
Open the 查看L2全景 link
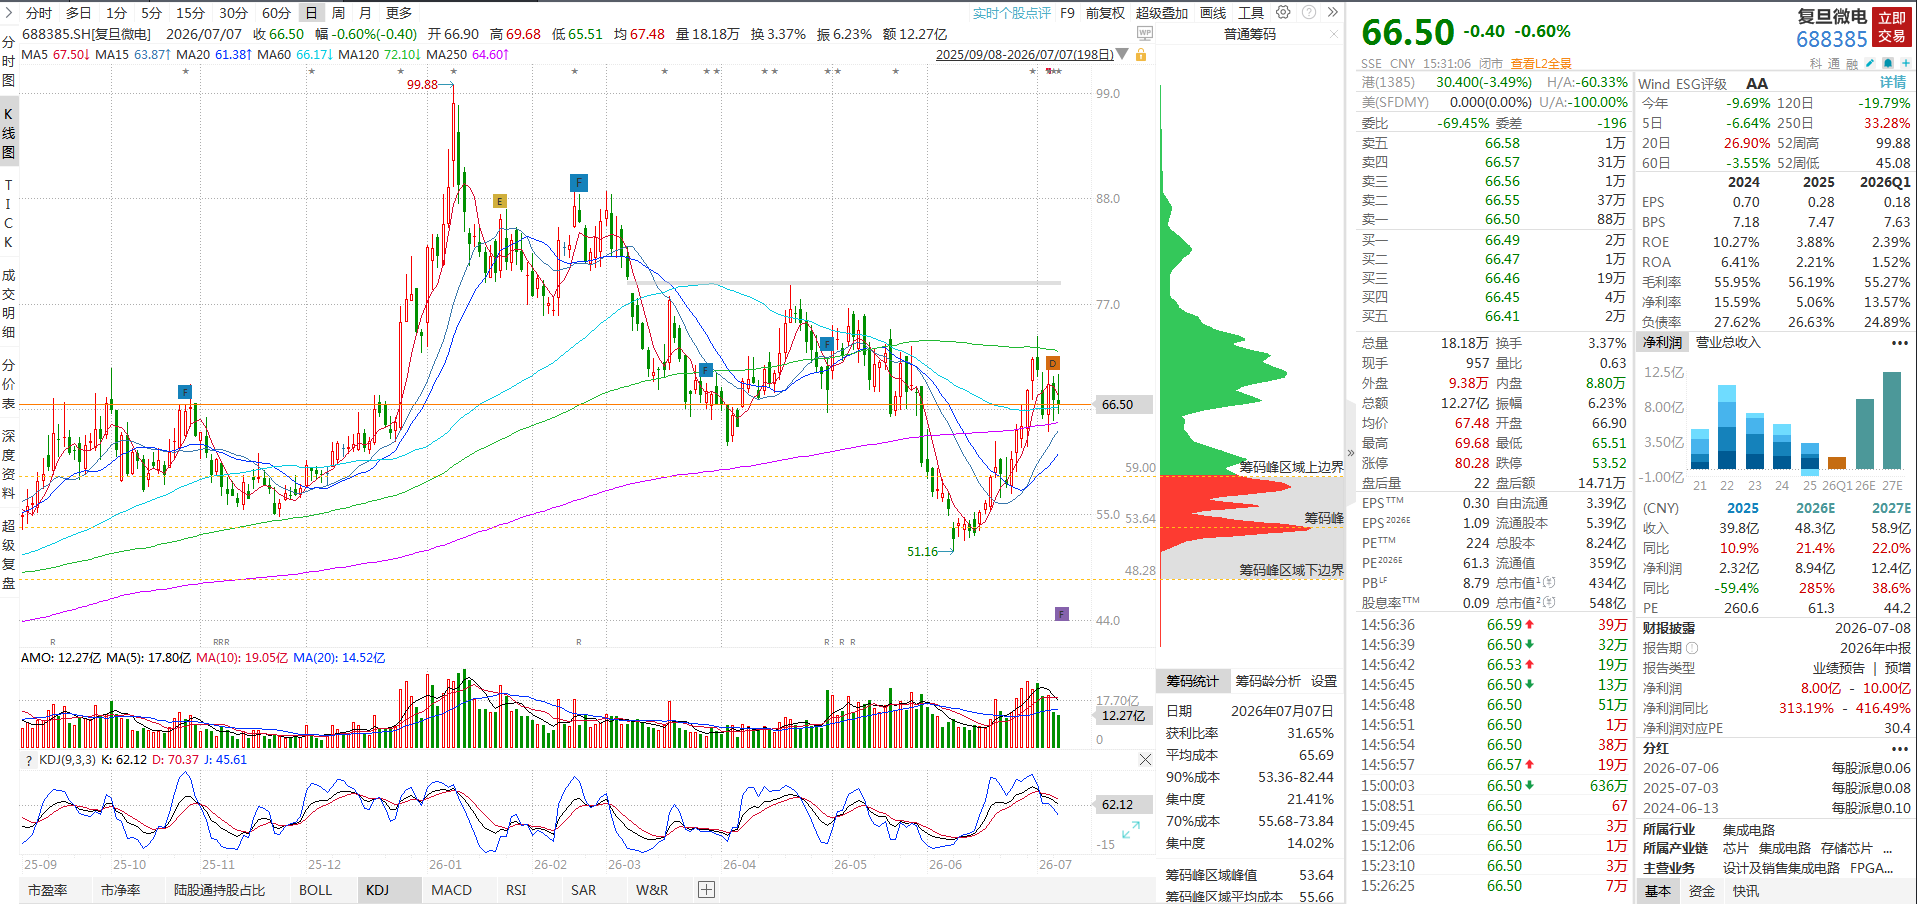(1541, 63)
